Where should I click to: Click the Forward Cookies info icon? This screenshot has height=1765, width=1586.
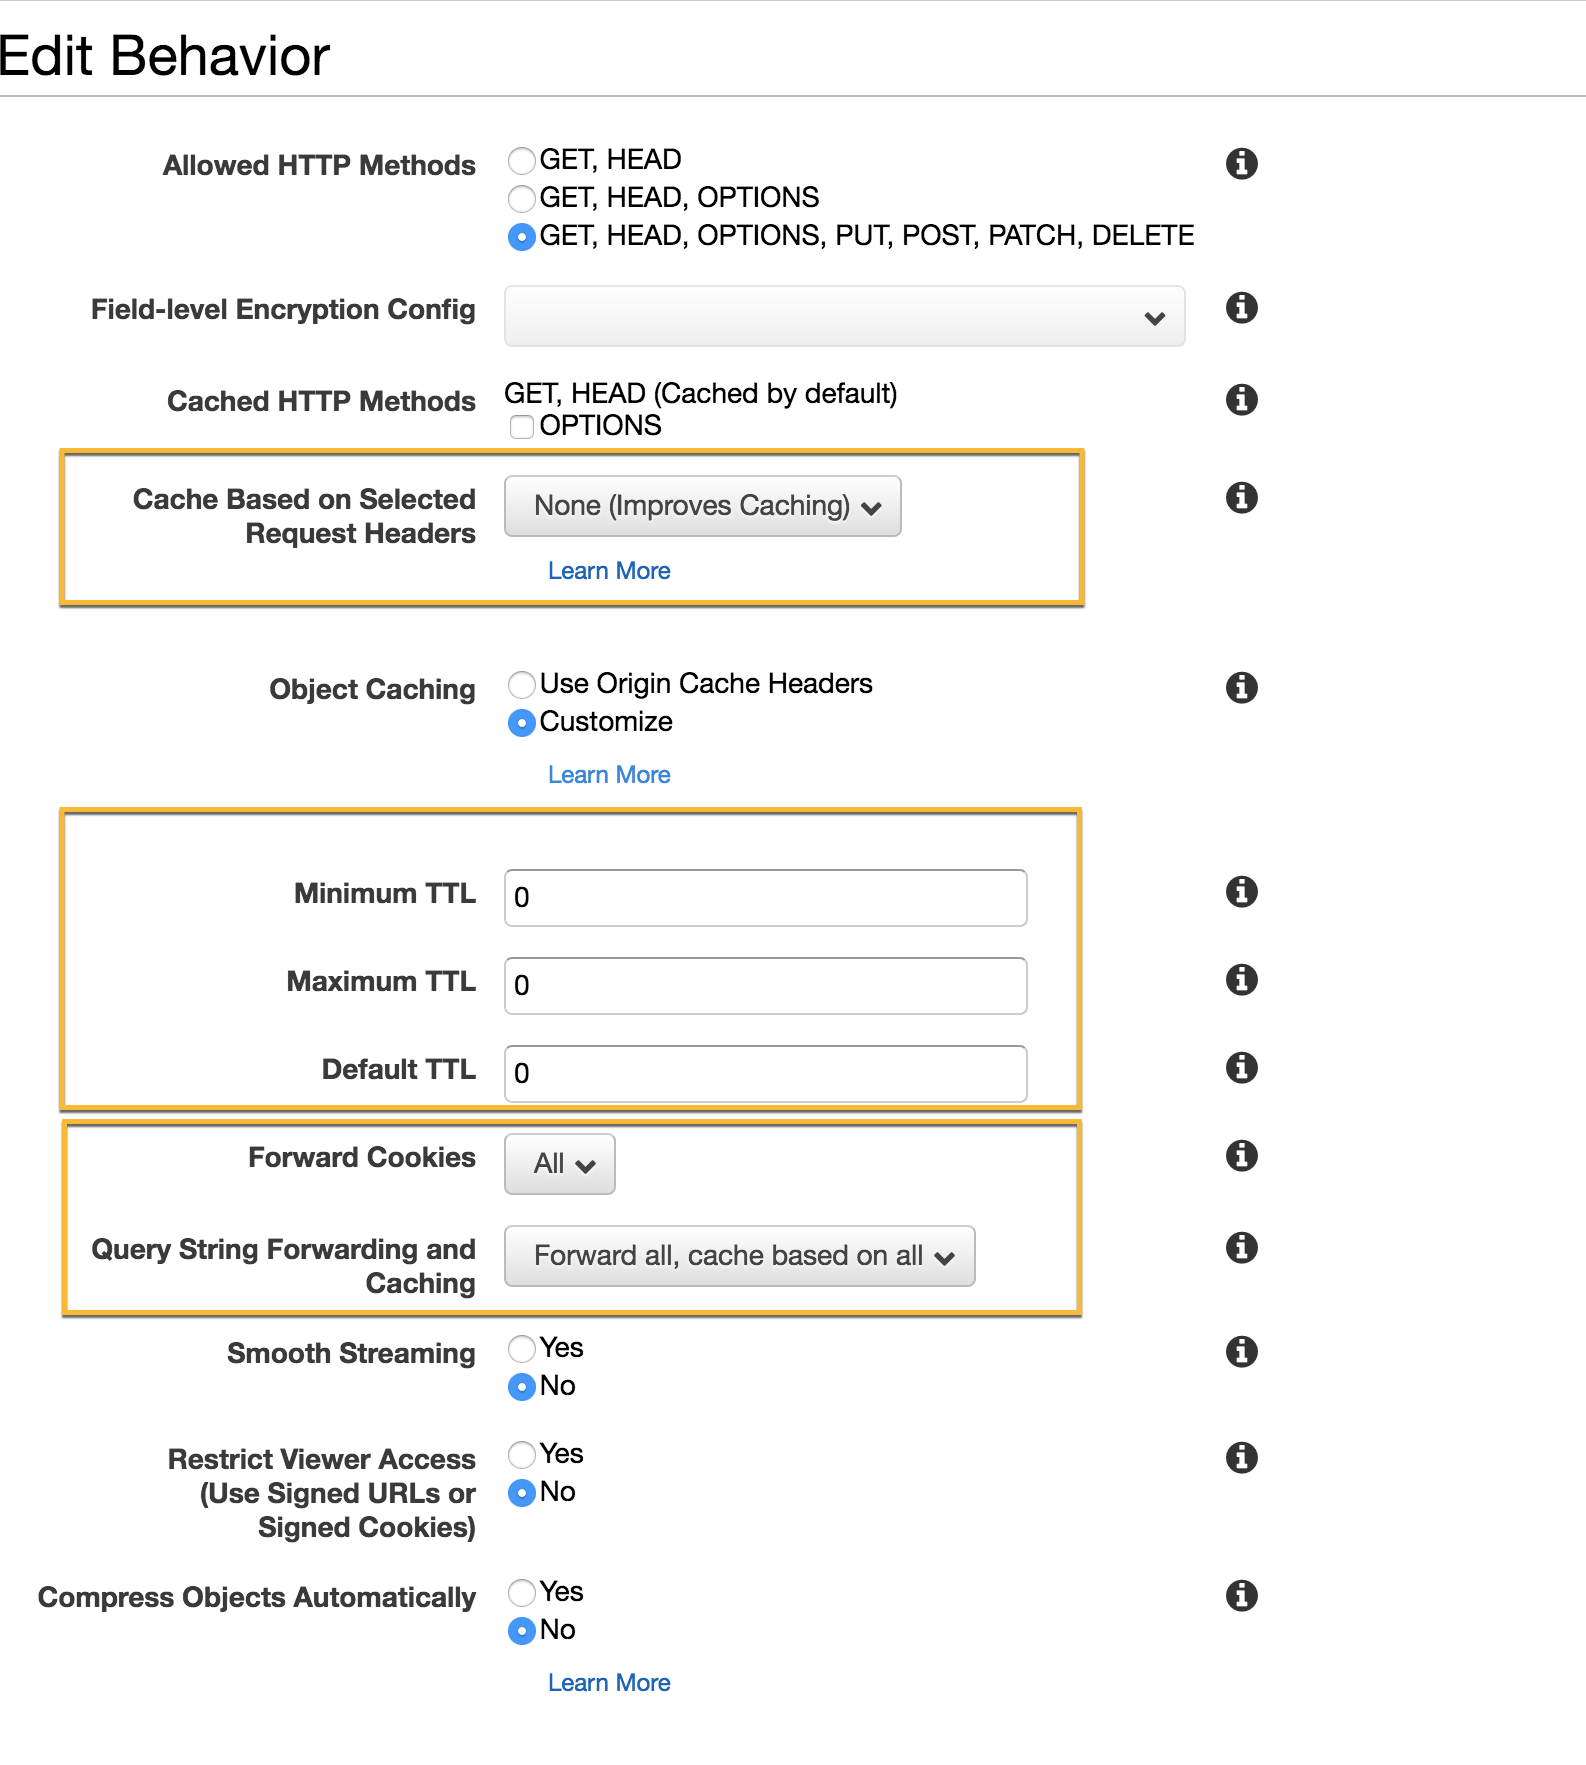coord(1241,1156)
